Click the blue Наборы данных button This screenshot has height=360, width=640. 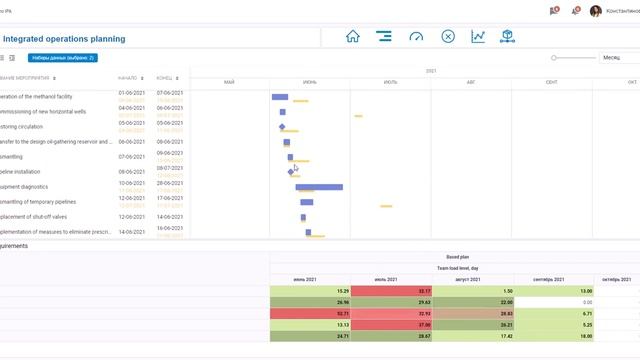[63, 58]
